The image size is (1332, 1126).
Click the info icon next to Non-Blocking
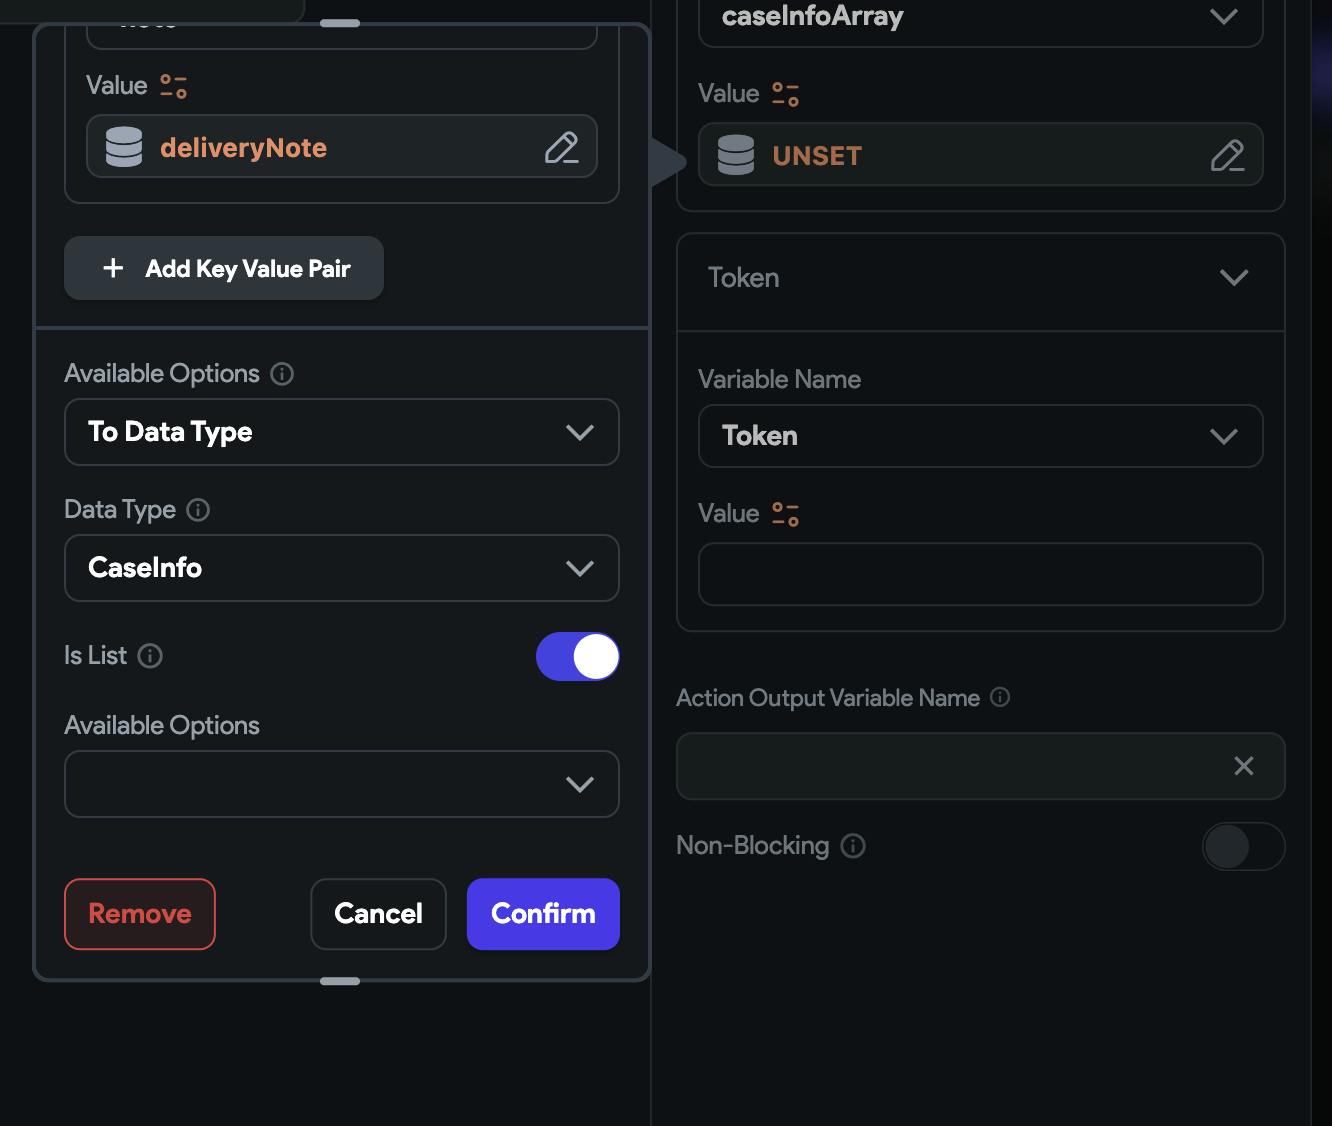(853, 846)
